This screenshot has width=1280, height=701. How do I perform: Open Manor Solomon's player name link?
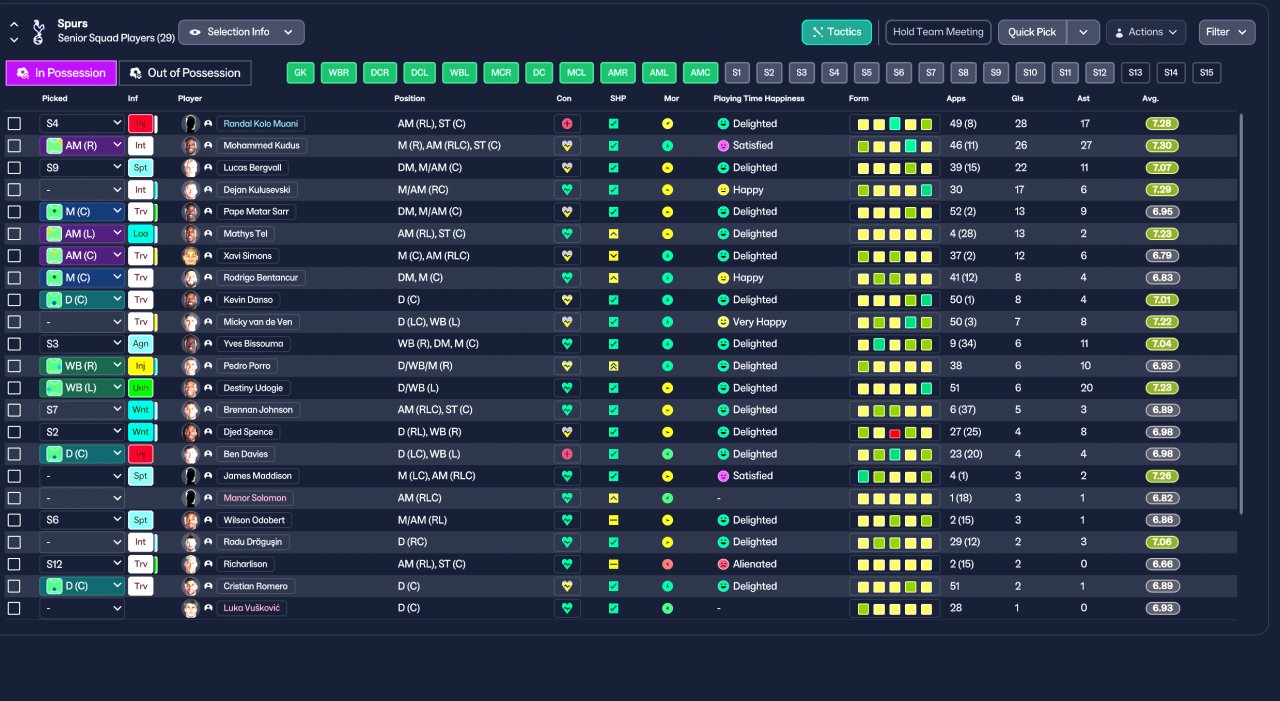tap(255, 498)
